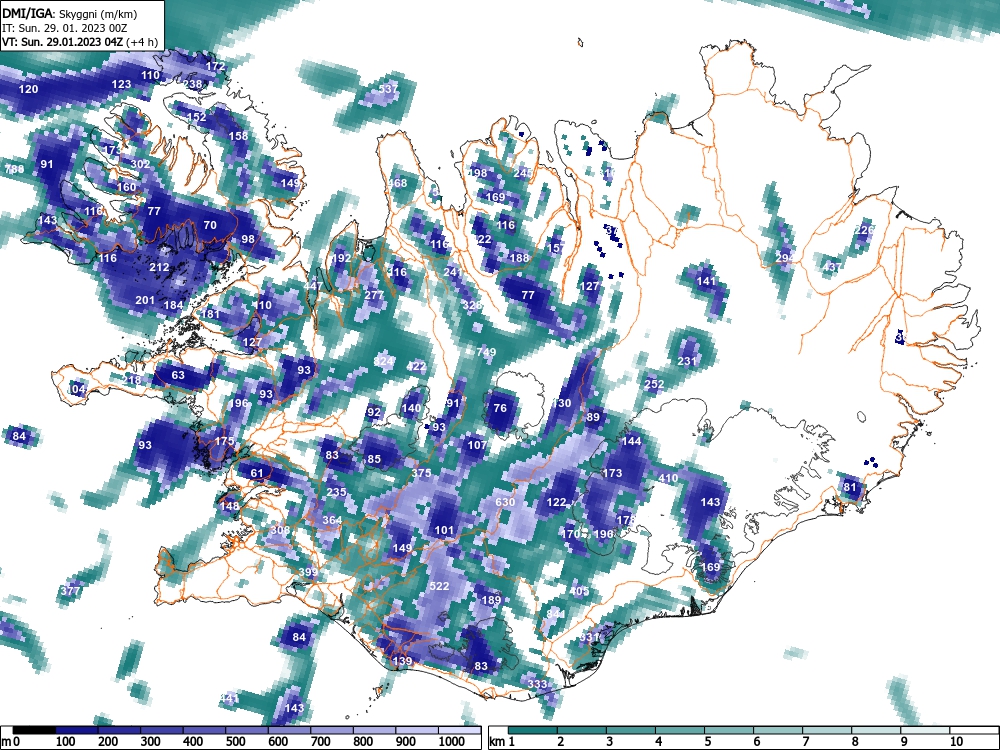Click the visibility value '184' on the map
The width and height of the screenshot is (1000, 750).
173,305
